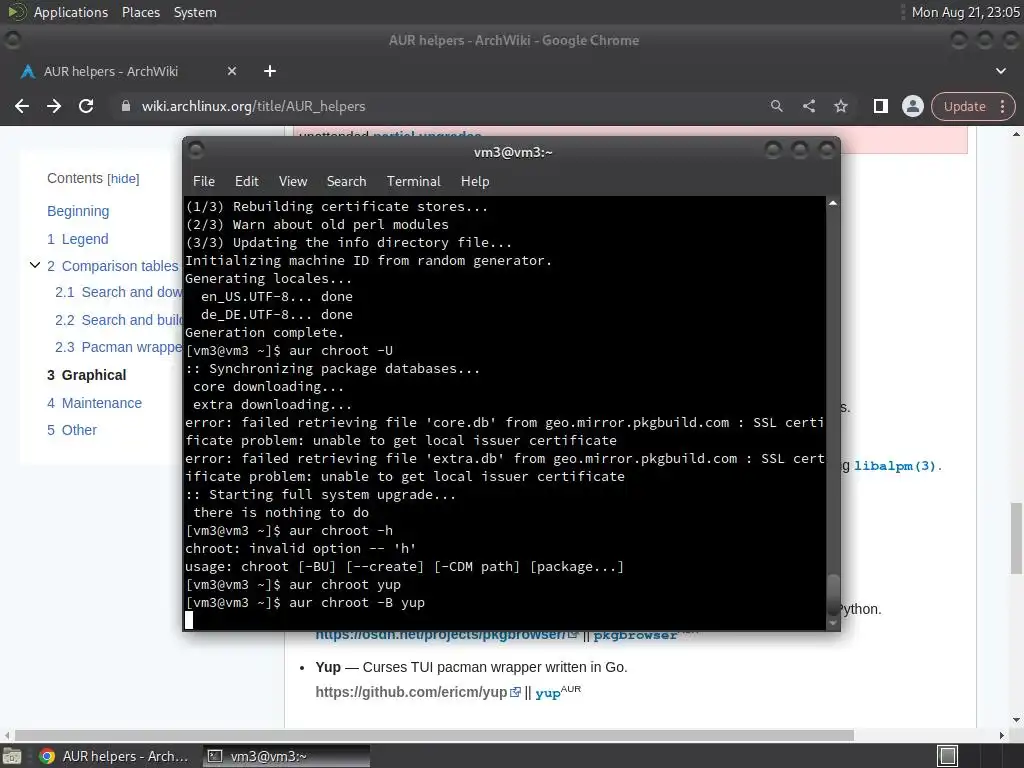Click the Update button in Chrome
Image resolution: width=1024 pixels, height=768 pixels.
[965, 106]
